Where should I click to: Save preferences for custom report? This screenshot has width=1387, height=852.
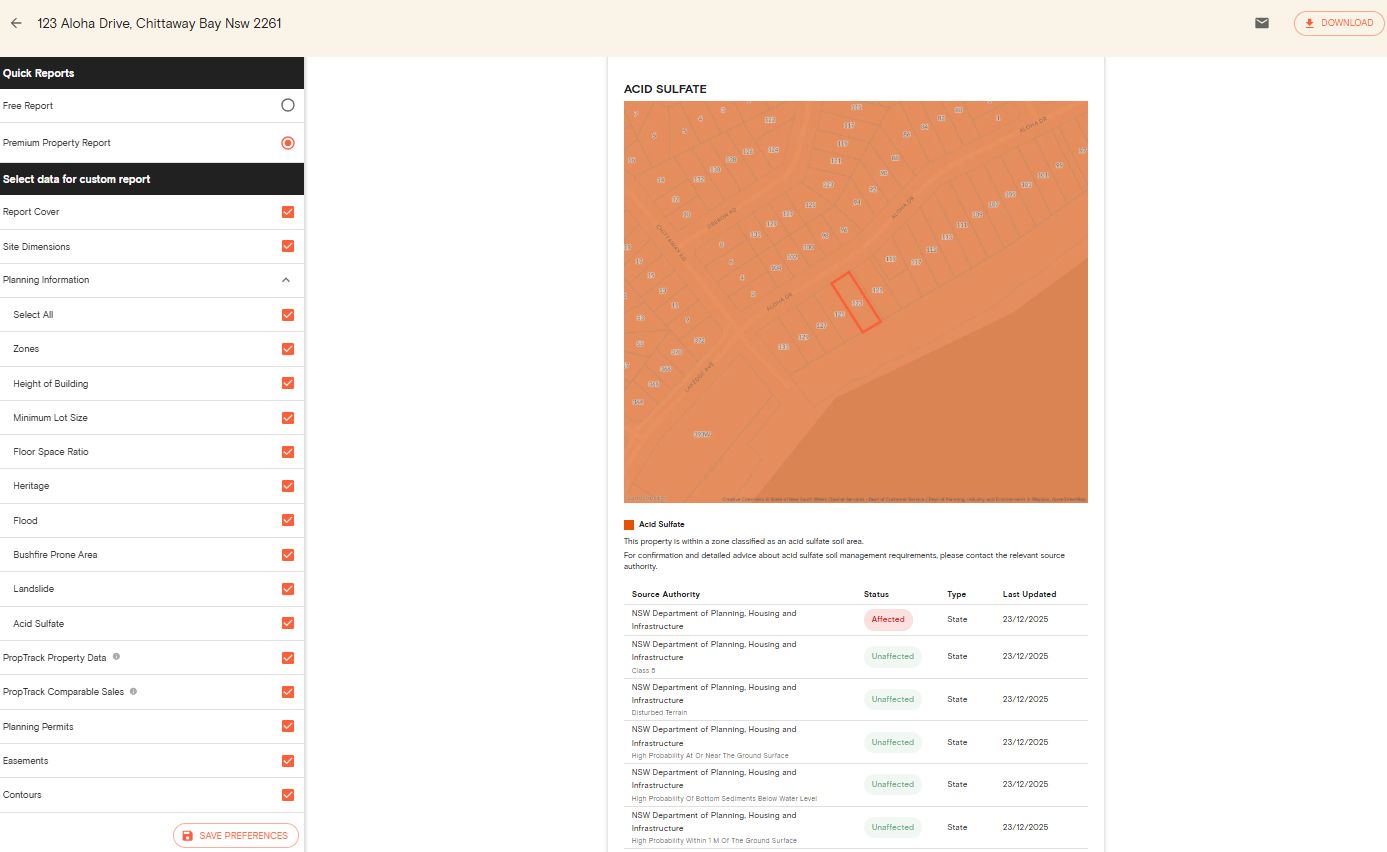[235, 835]
